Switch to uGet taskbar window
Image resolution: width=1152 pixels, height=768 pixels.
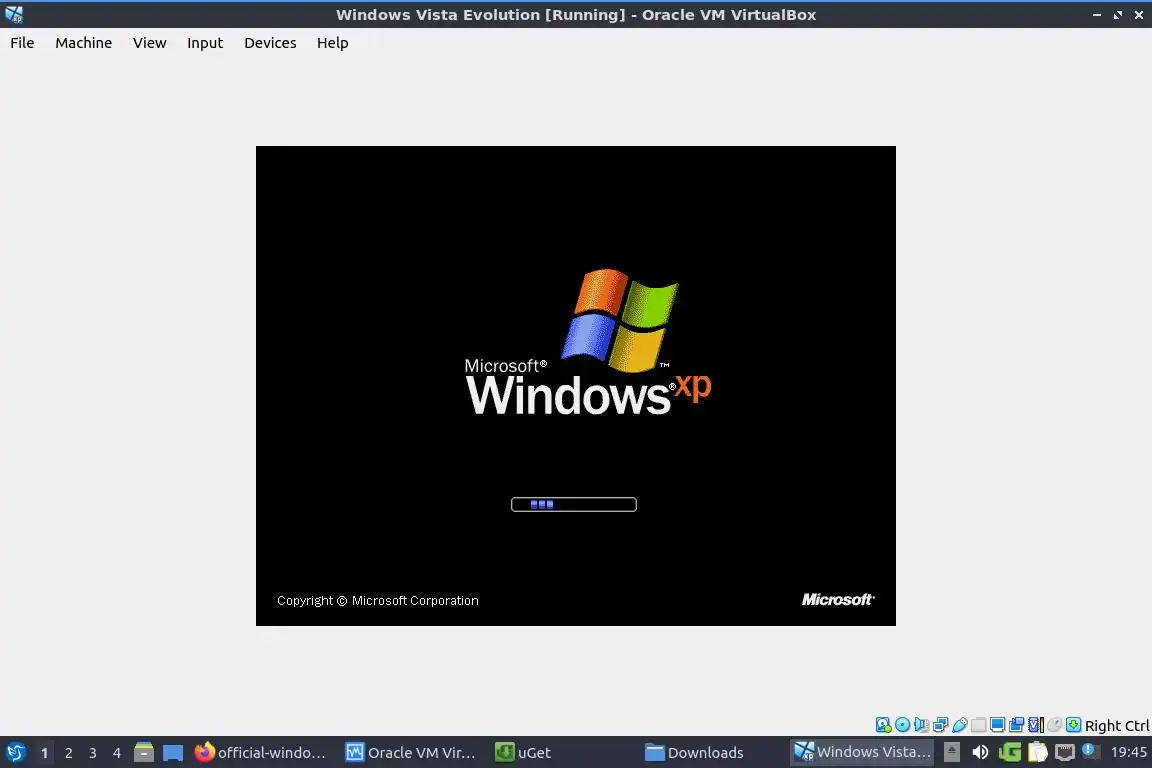(x=523, y=753)
